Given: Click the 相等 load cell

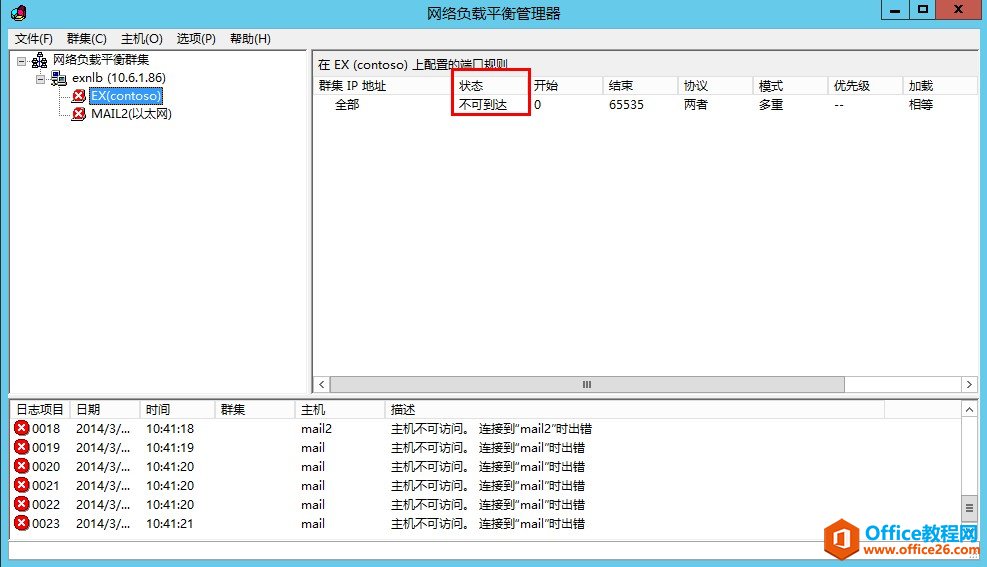Looking at the screenshot, I should pyautogui.click(x=920, y=104).
